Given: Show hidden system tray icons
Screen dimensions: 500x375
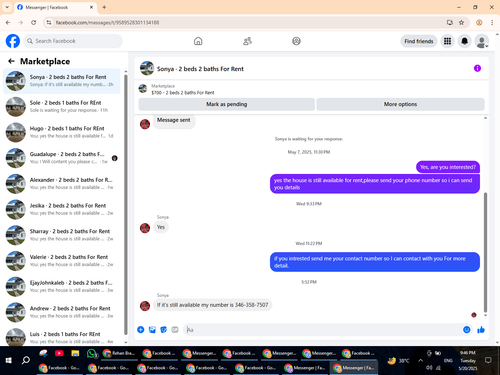Looking at the screenshot, I should (421, 360).
